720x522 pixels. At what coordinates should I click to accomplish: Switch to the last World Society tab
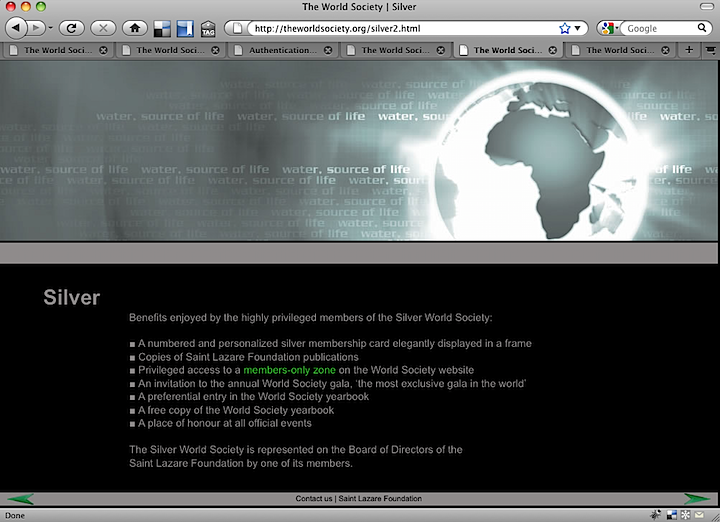[620, 50]
